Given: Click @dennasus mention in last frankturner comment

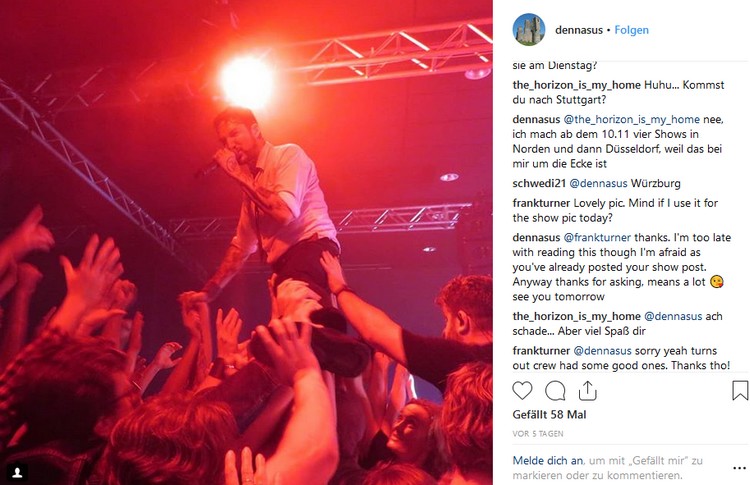Looking at the screenshot, I should (x=602, y=351).
